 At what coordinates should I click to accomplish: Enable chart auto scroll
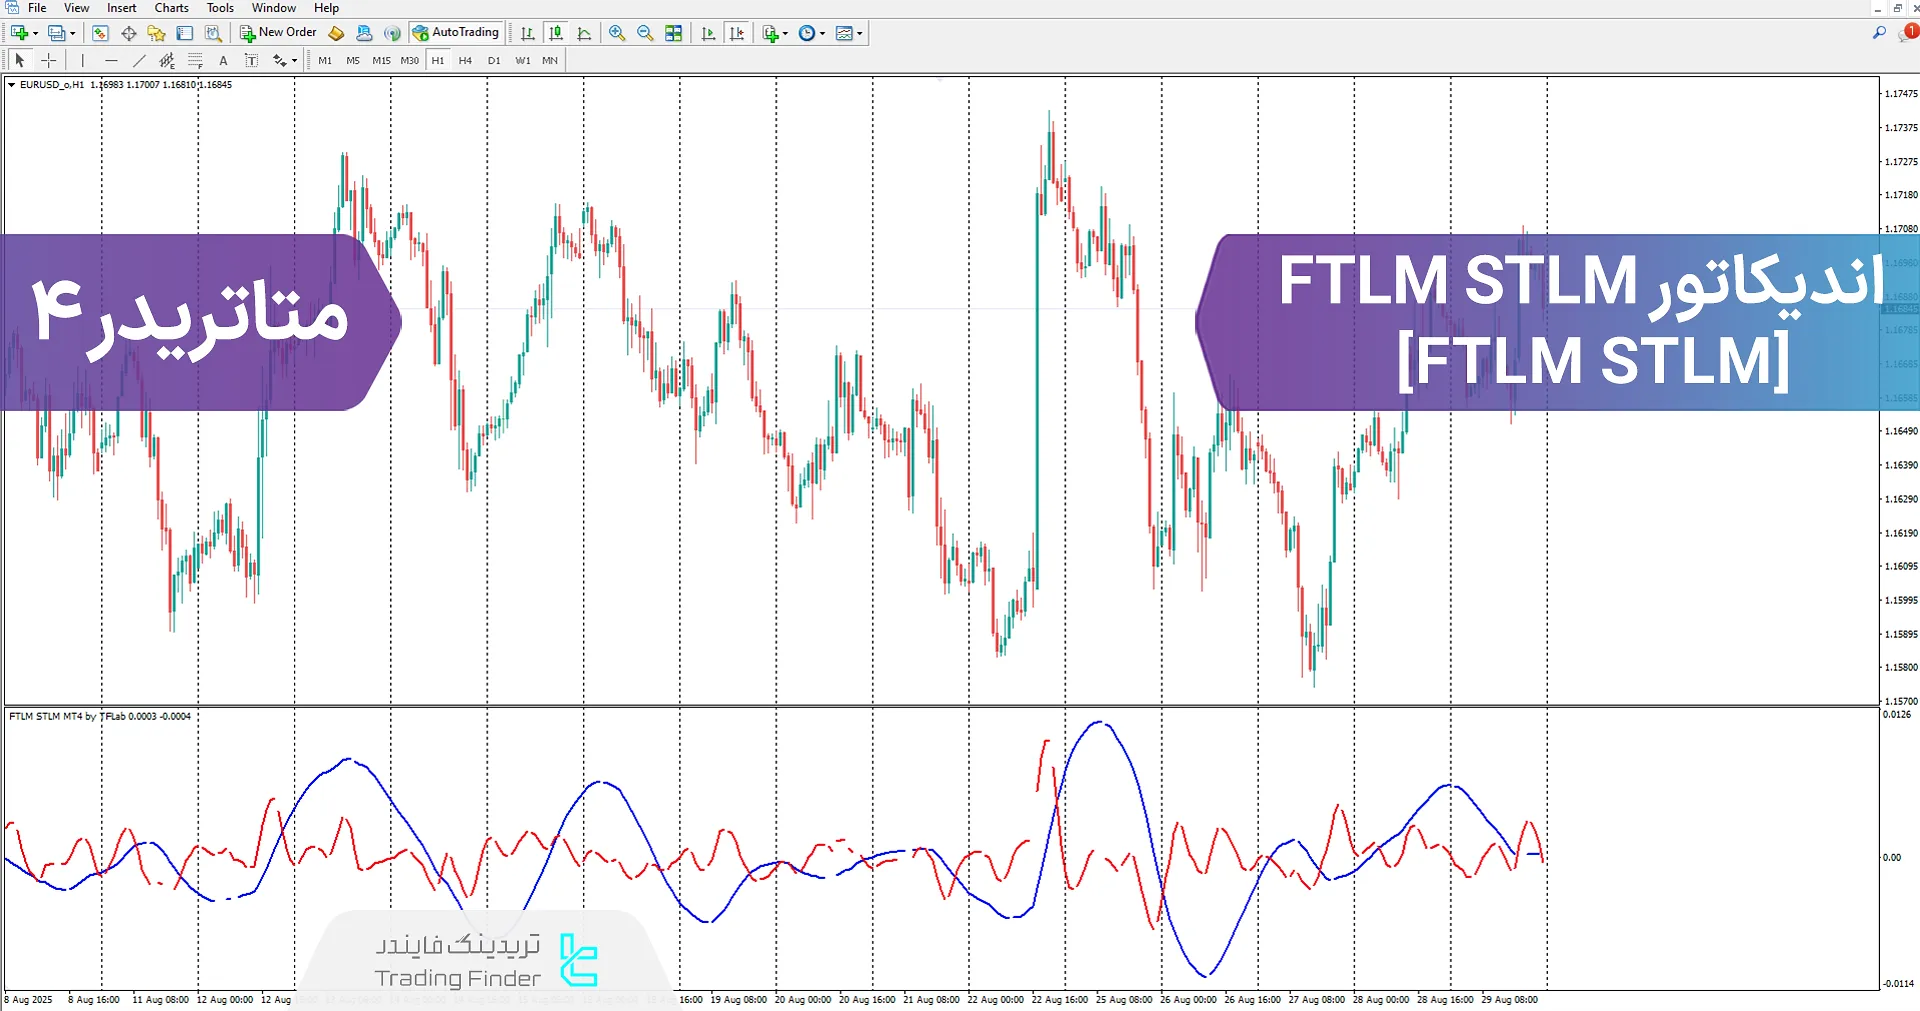tap(707, 32)
